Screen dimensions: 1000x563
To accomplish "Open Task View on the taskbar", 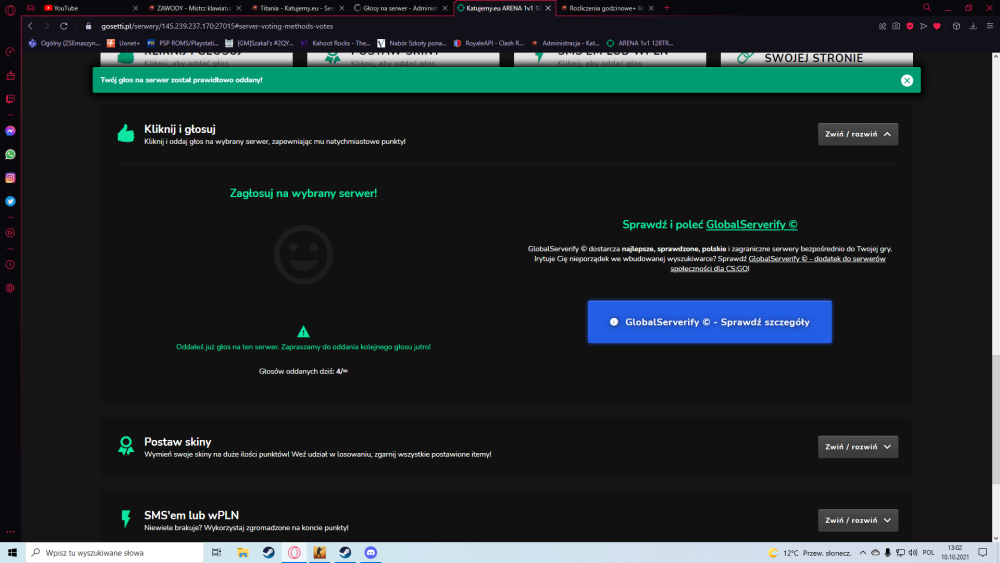I will [x=216, y=553].
